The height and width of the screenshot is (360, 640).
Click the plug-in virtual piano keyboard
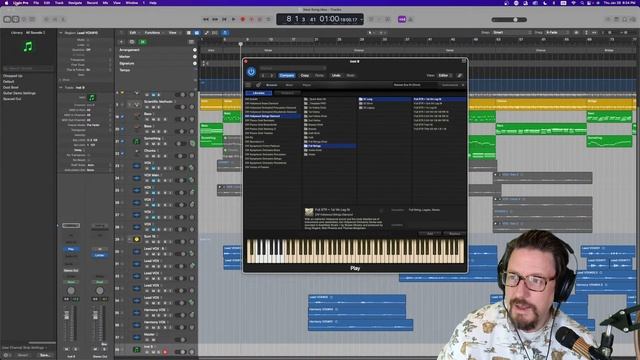coord(355,251)
